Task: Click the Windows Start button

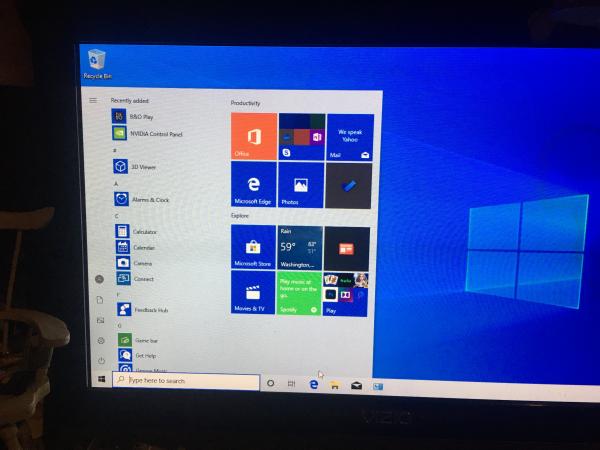Action: (101, 379)
